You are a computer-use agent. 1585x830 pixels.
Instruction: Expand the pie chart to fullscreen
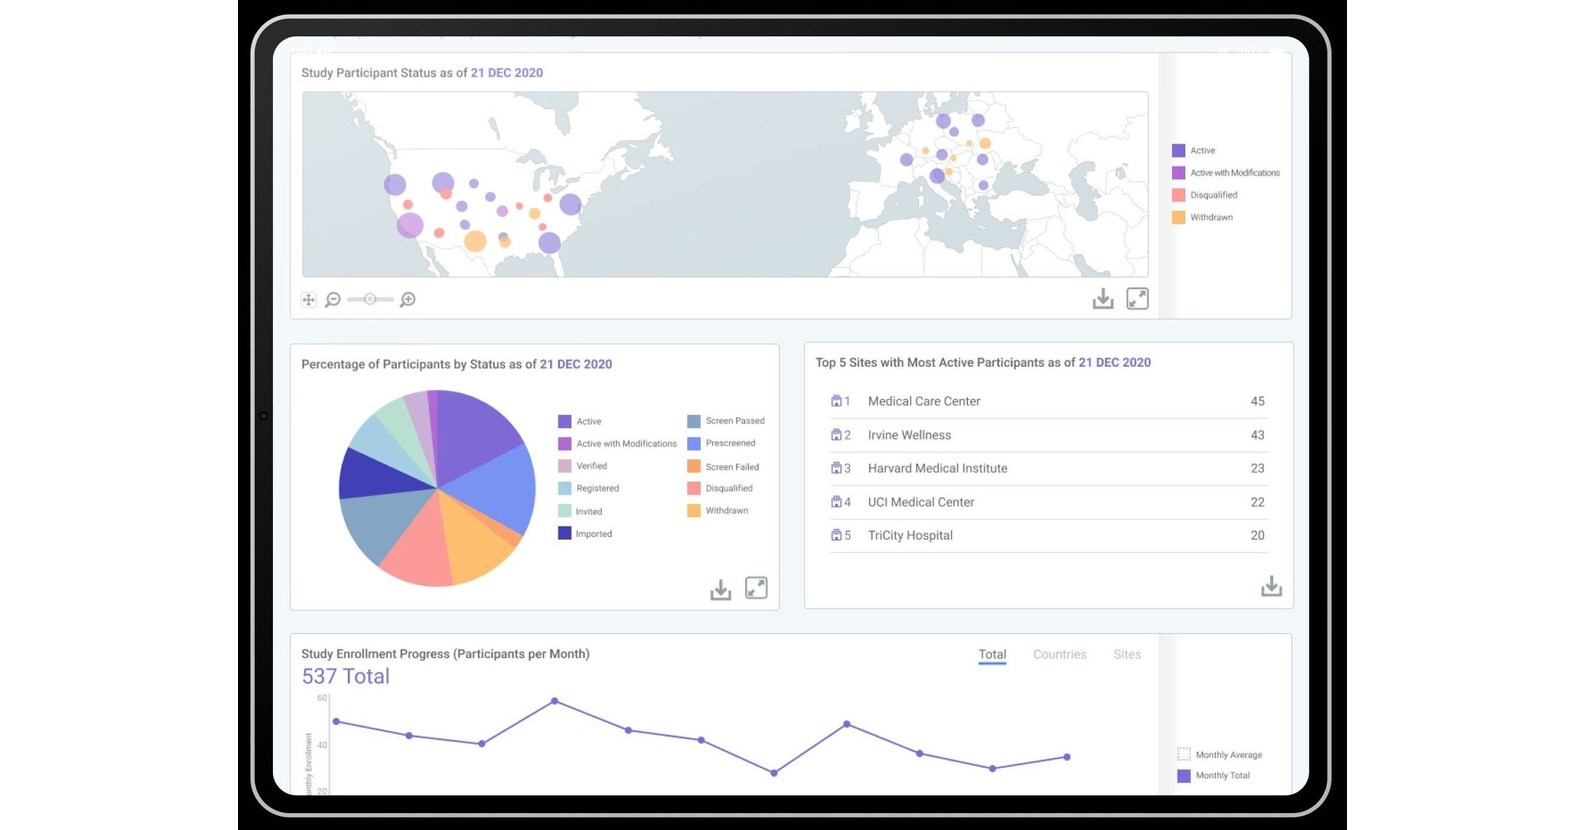756,589
